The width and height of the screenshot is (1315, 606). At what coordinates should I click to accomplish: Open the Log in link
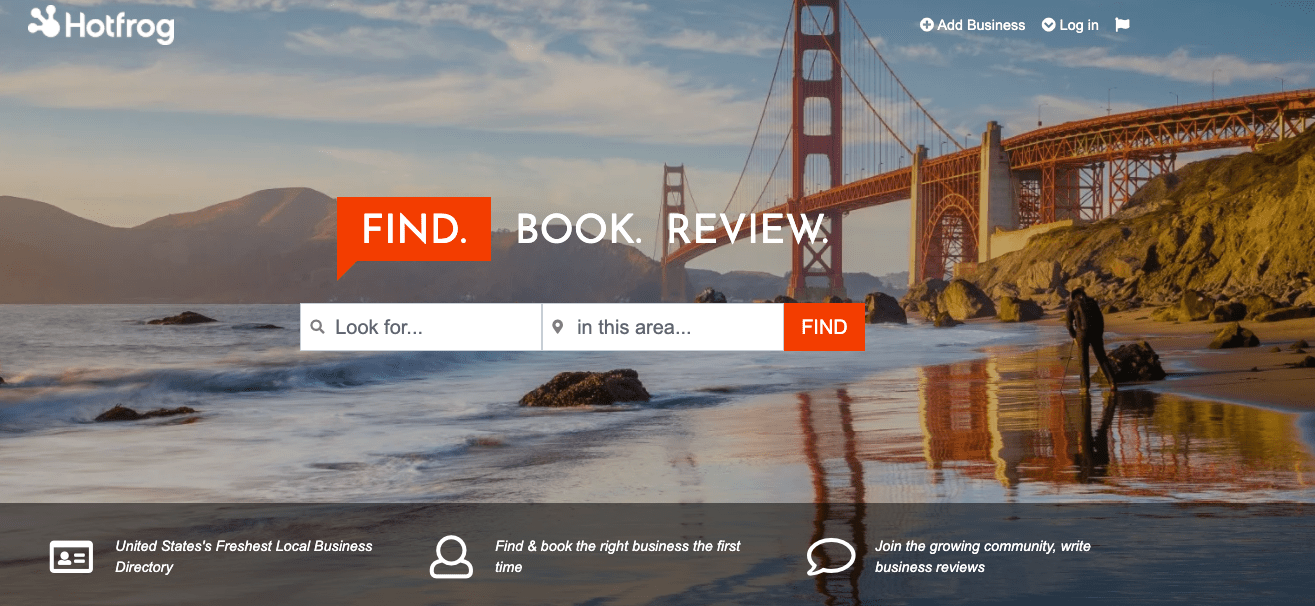tap(1079, 25)
